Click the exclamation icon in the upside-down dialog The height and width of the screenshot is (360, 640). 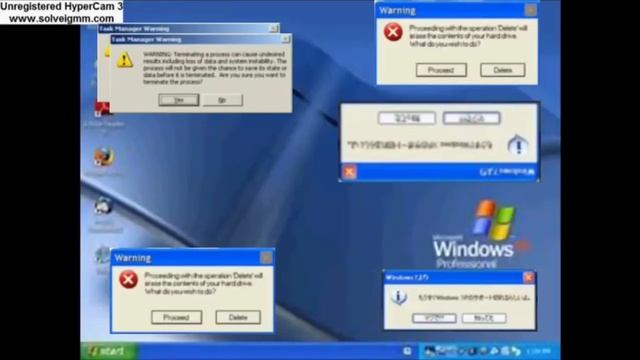[518, 145]
